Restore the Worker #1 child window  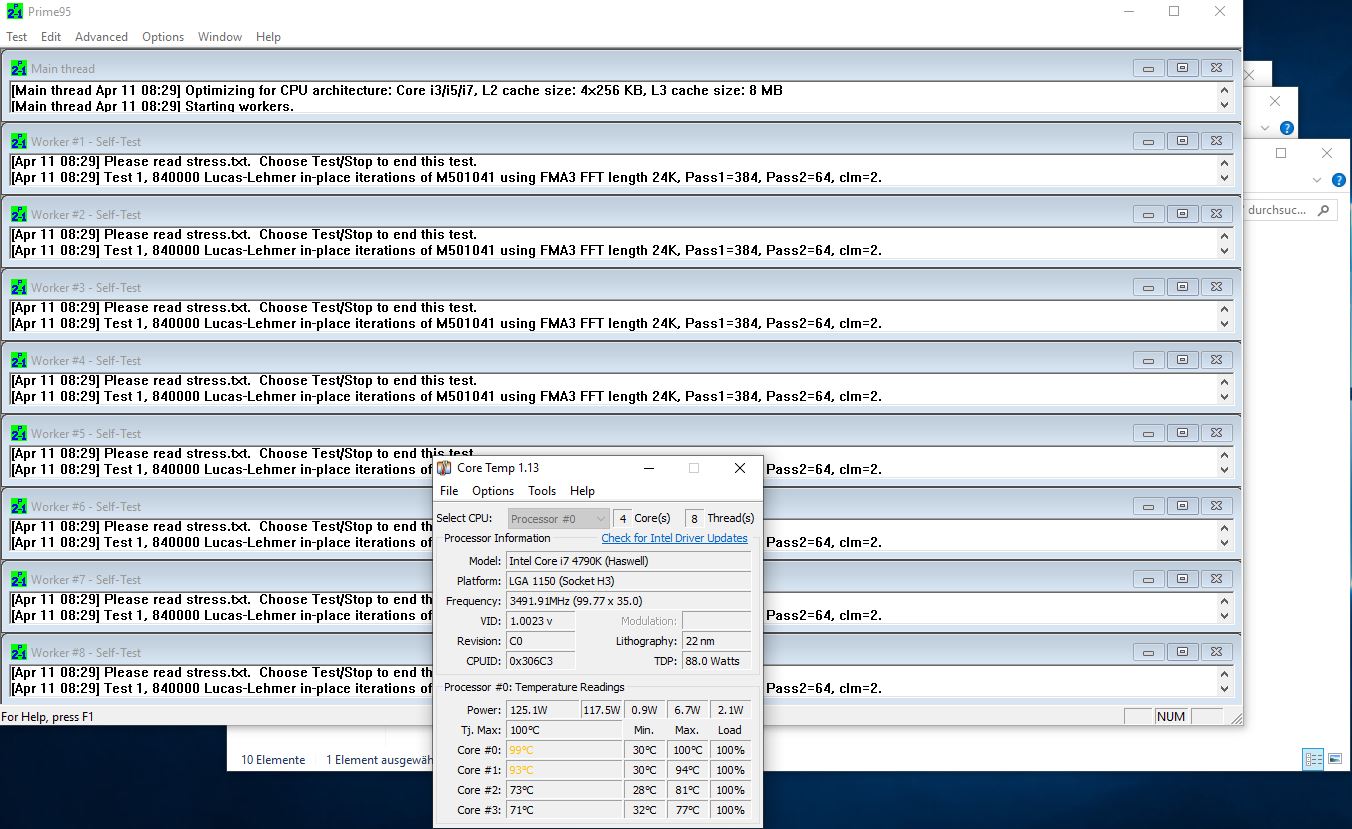pyautogui.click(x=1182, y=141)
